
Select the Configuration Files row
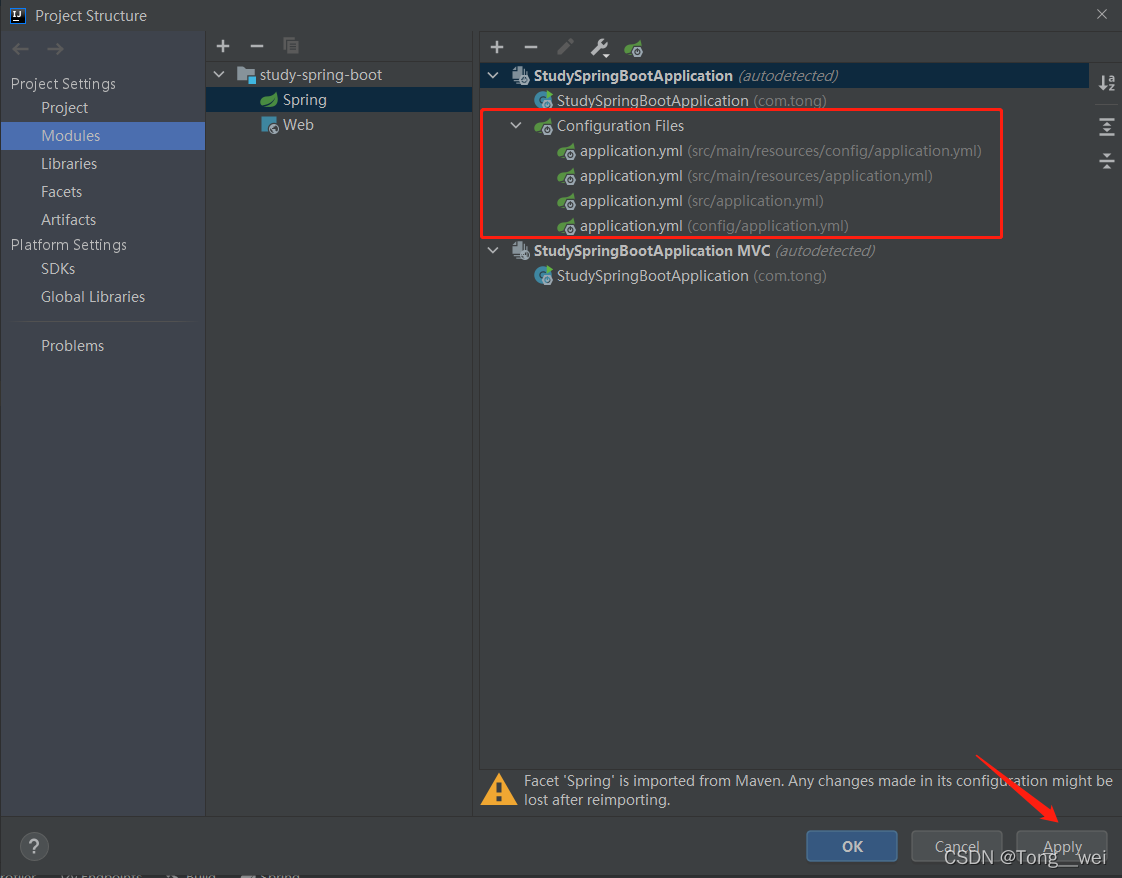(x=784, y=126)
